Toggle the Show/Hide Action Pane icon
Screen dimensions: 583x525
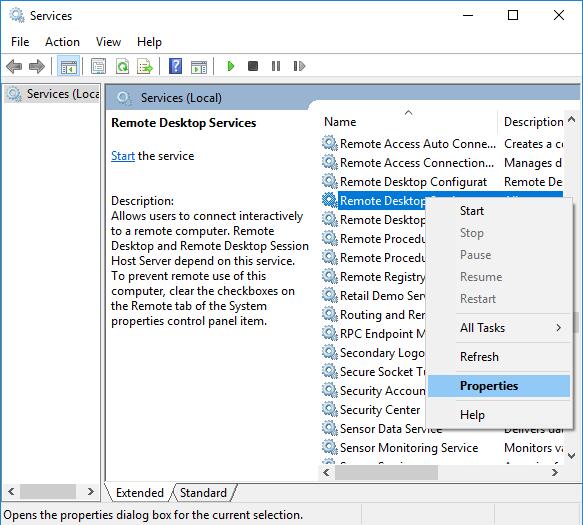199,67
